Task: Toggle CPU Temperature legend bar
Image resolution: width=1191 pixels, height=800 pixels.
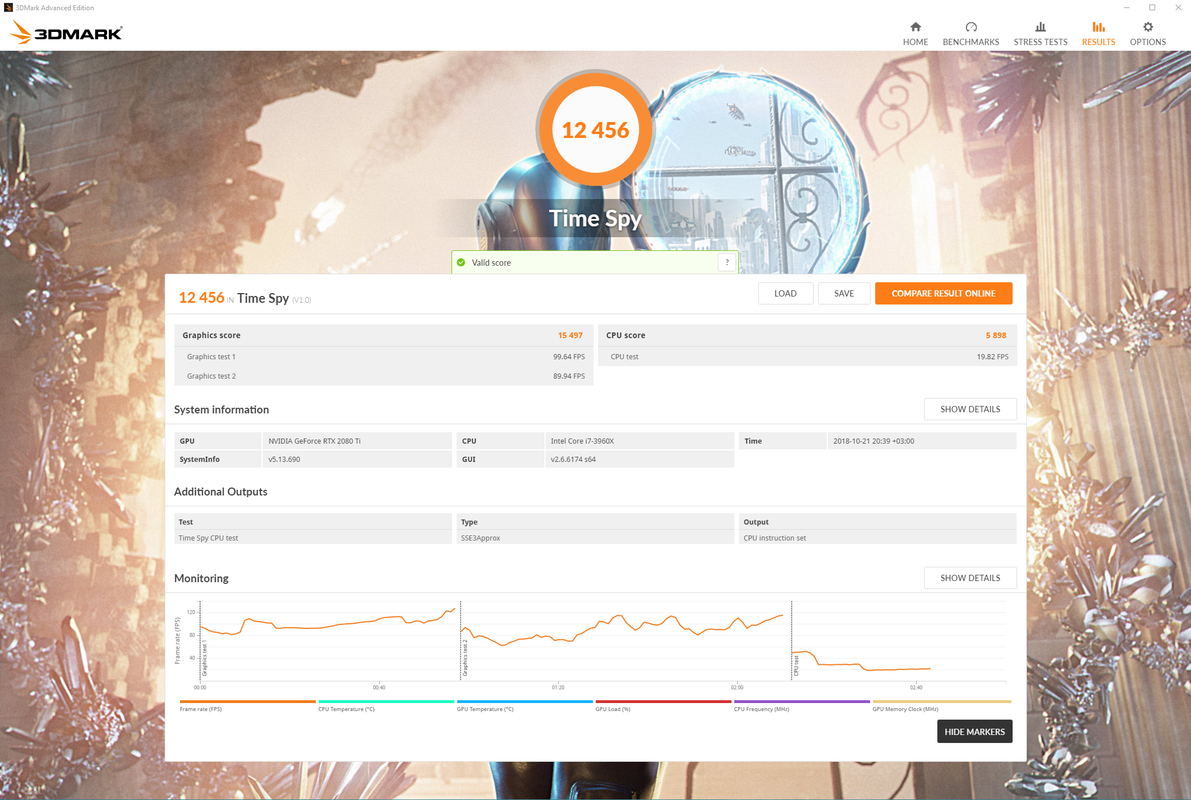Action: coord(386,701)
